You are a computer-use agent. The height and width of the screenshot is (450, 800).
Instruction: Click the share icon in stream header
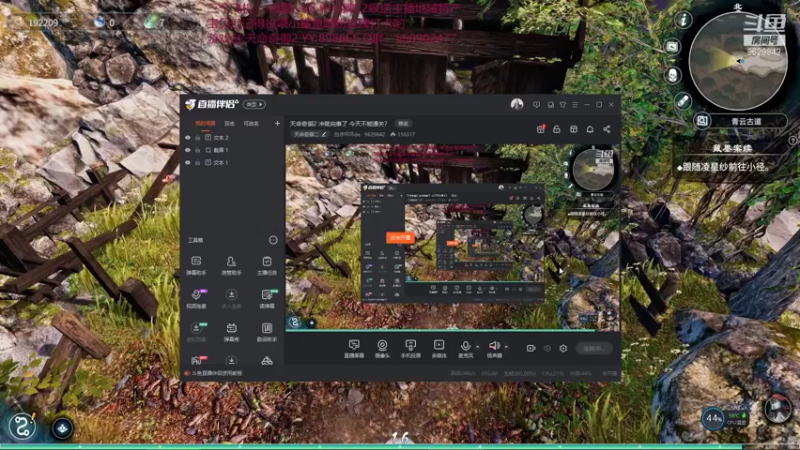point(607,129)
